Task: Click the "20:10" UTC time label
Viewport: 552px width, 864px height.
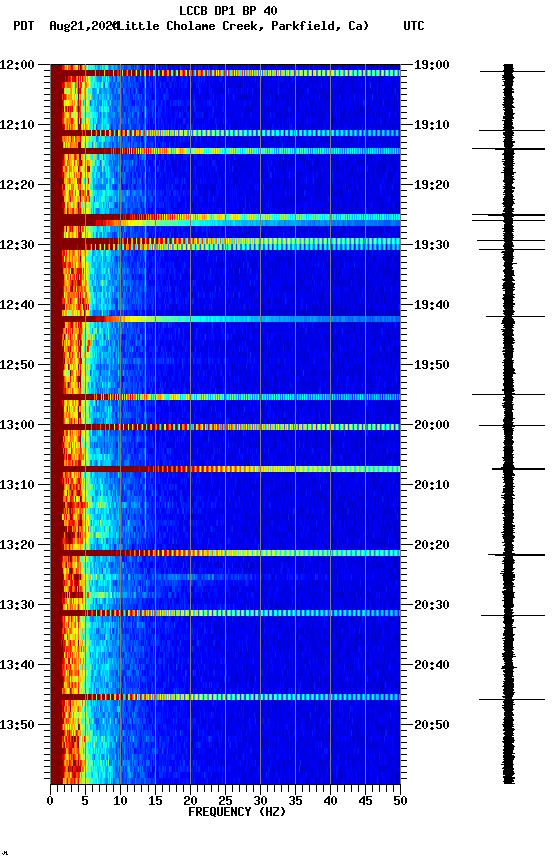Action: (432, 485)
